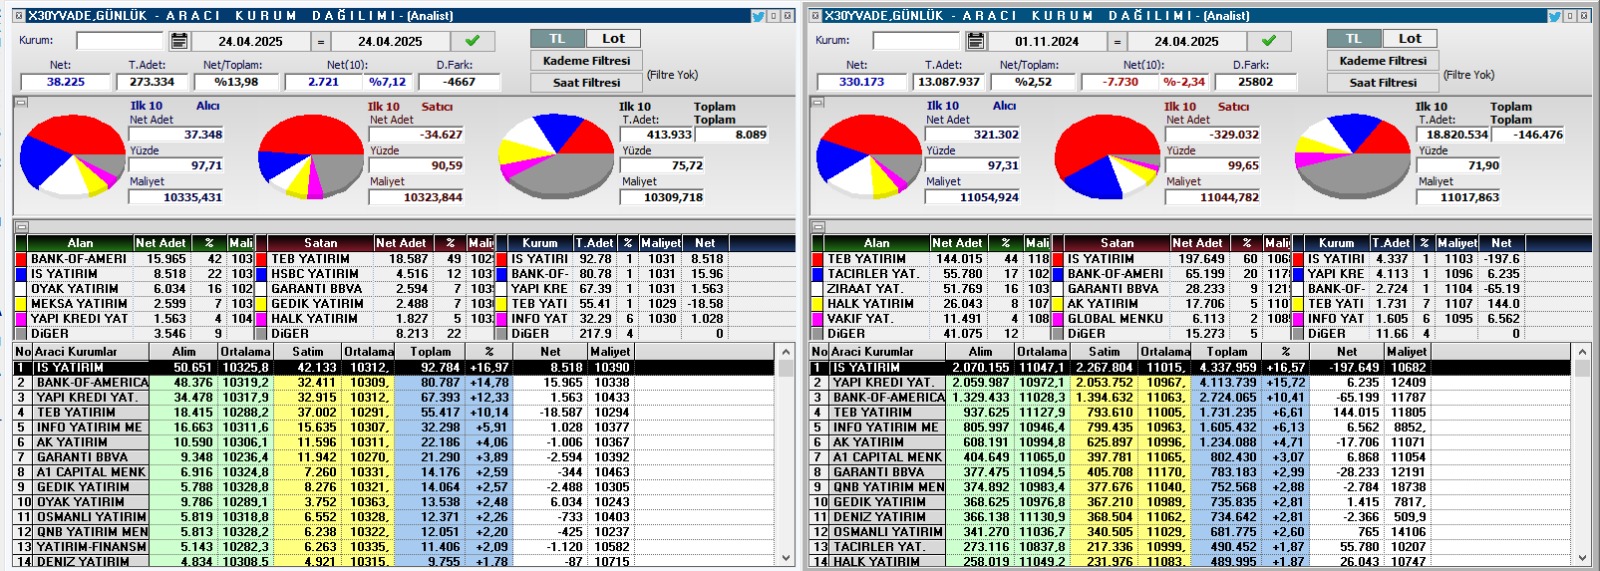Click HSBC YATIRIM in left Satan list
Screen dimensions: 1600x571
315,274
